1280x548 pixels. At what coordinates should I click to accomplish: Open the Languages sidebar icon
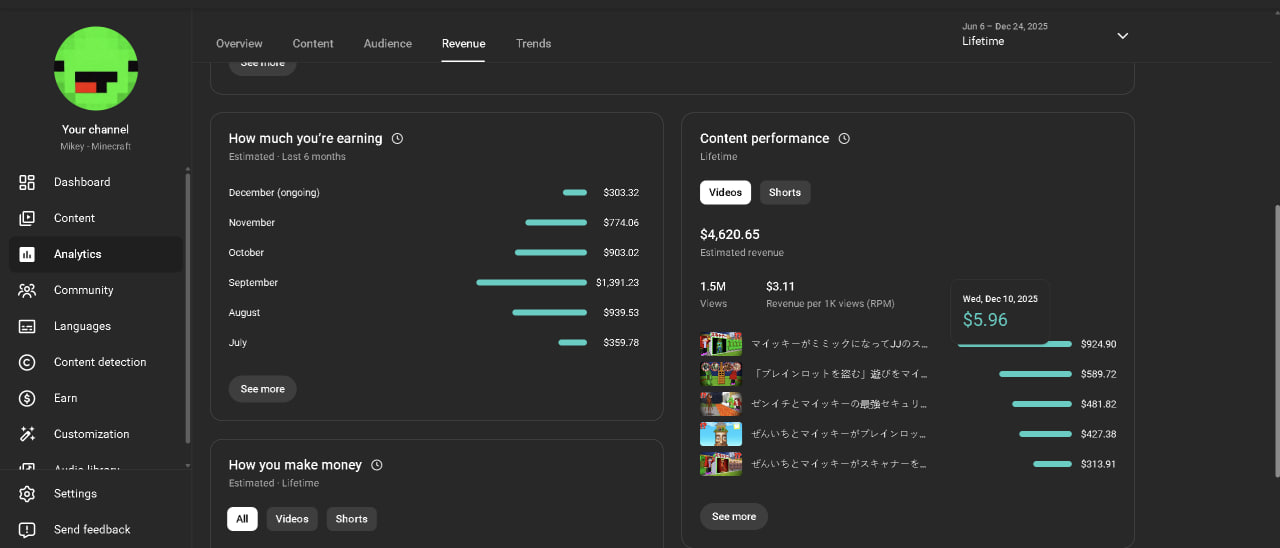(x=27, y=326)
